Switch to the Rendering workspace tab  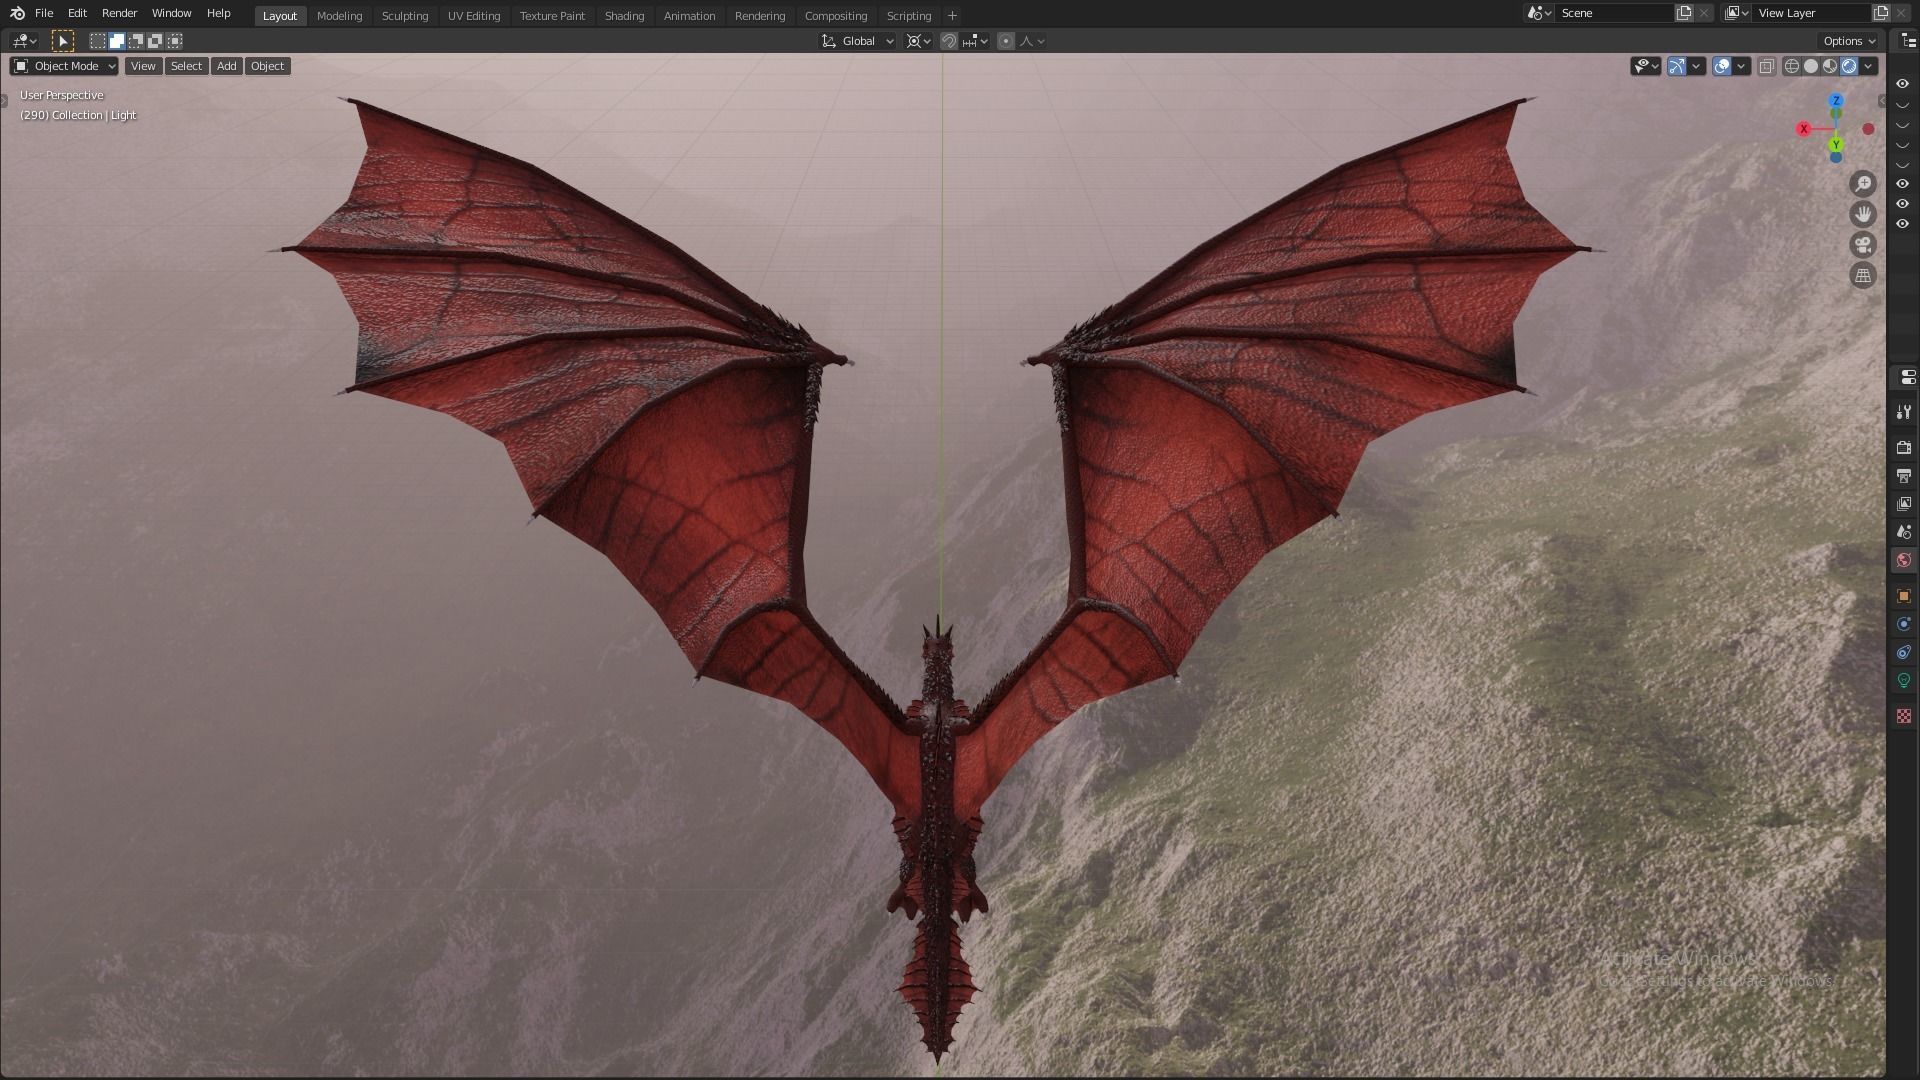point(760,16)
